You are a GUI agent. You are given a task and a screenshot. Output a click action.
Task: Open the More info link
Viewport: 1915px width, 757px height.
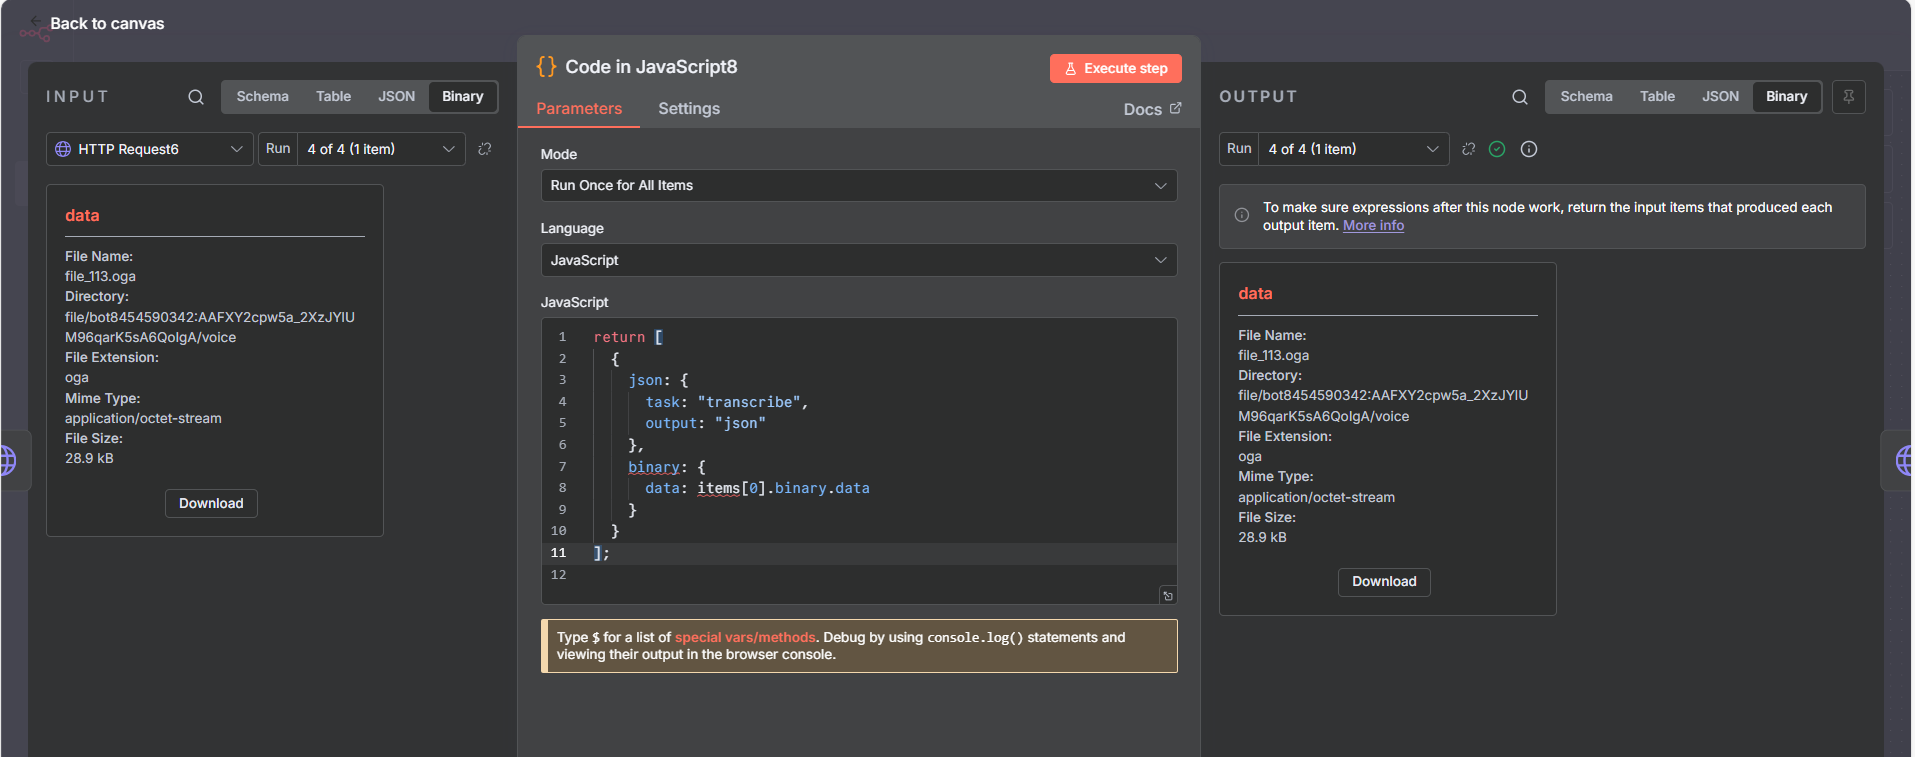point(1372,226)
